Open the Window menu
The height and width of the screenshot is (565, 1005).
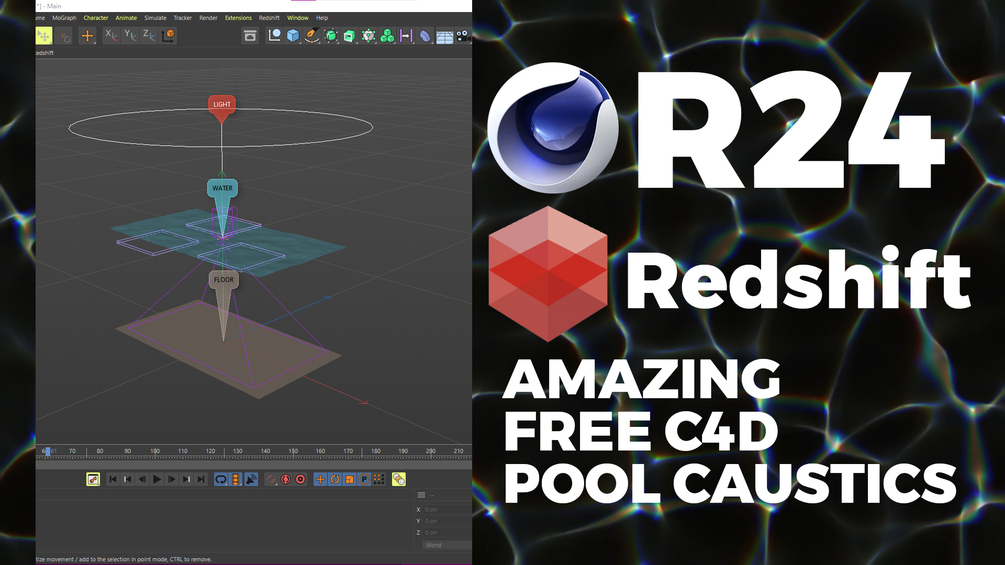pyautogui.click(x=297, y=18)
